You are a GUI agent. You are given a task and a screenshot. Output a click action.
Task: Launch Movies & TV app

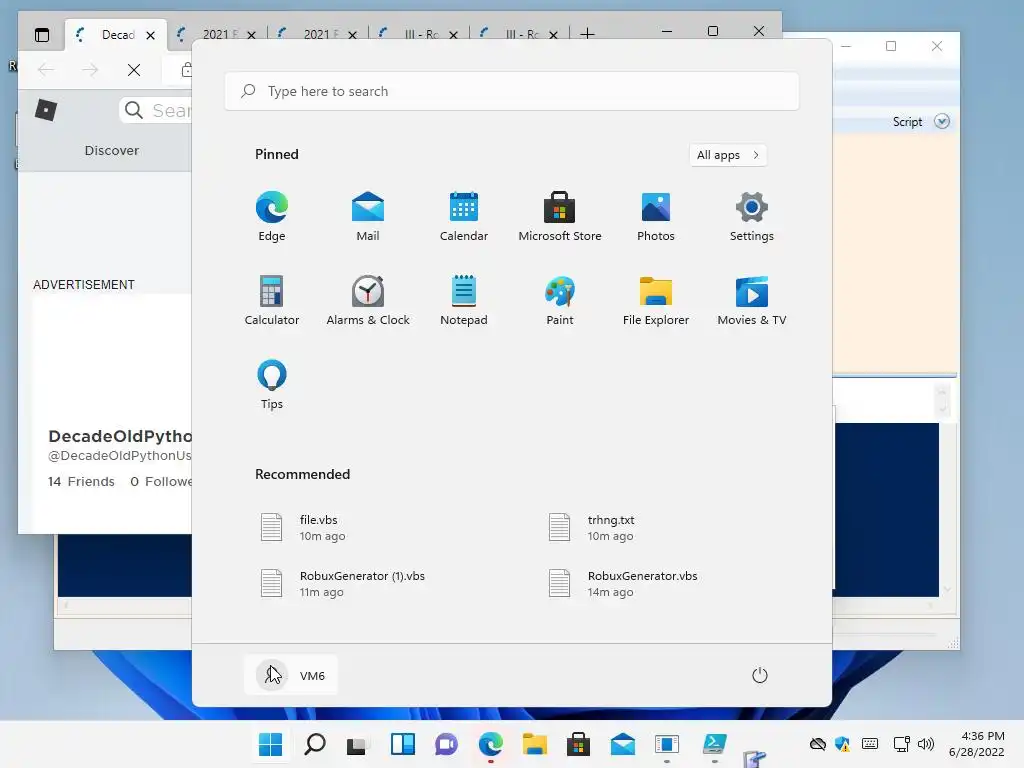tap(752, 300)
